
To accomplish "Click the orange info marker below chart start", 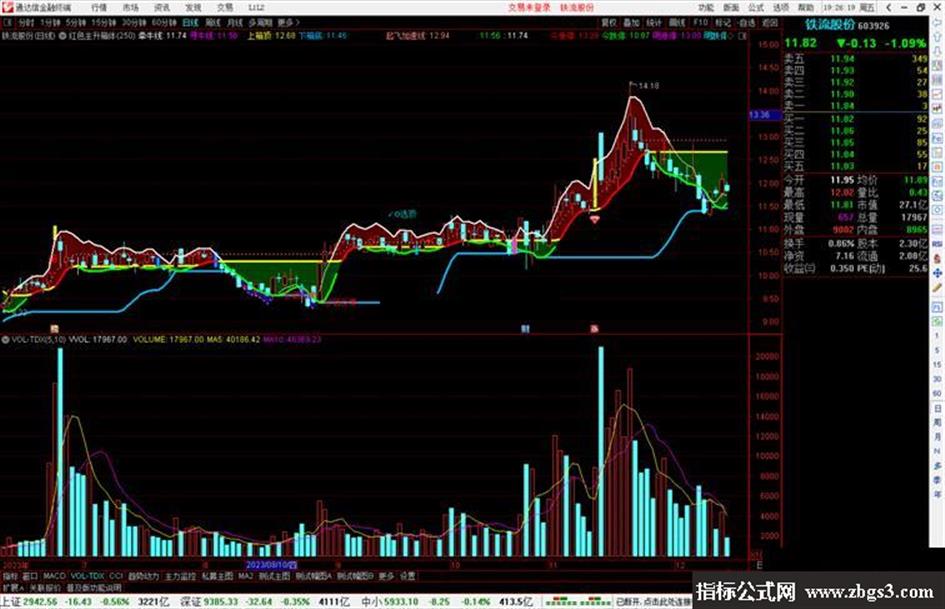I will coord(54,329).
